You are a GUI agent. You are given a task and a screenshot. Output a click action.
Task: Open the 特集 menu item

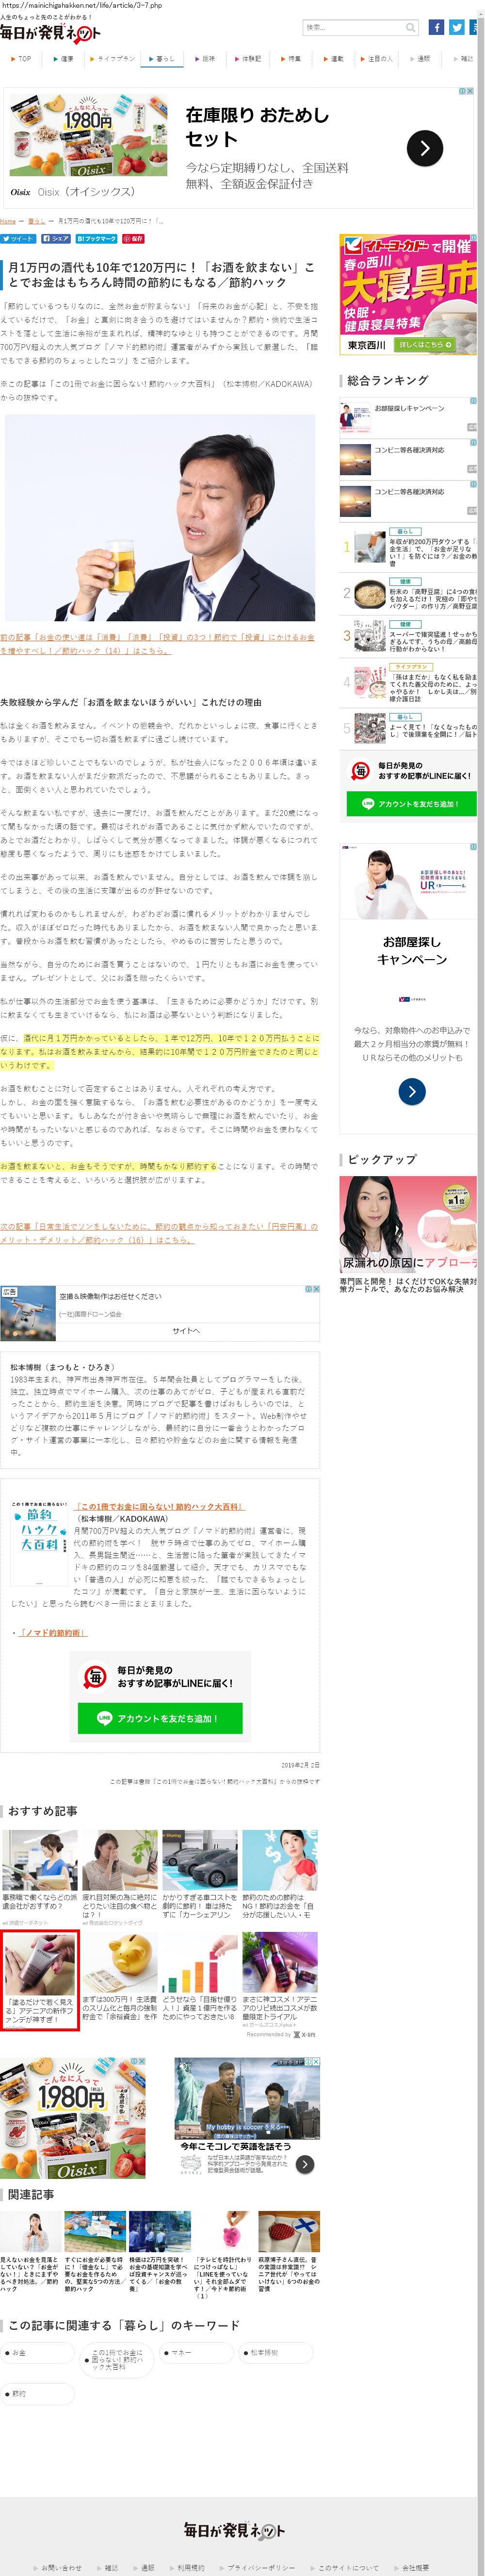click(x=291, y=59)
